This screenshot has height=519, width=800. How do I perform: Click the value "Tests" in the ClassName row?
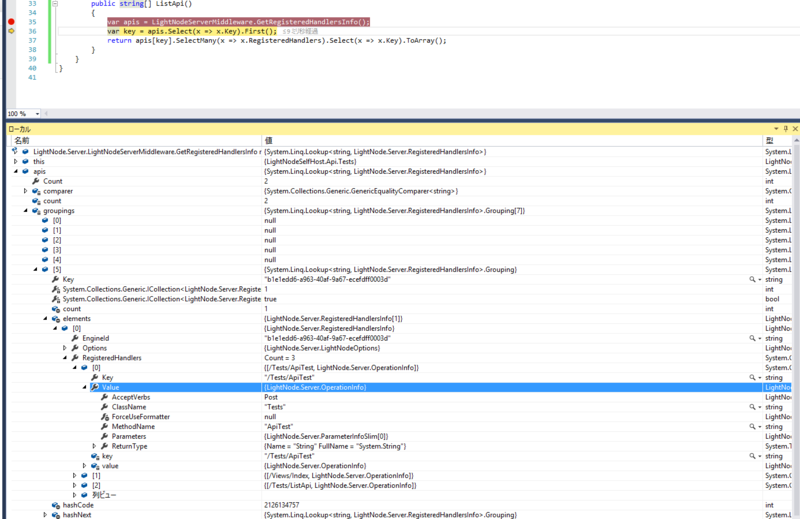point(275,407)
